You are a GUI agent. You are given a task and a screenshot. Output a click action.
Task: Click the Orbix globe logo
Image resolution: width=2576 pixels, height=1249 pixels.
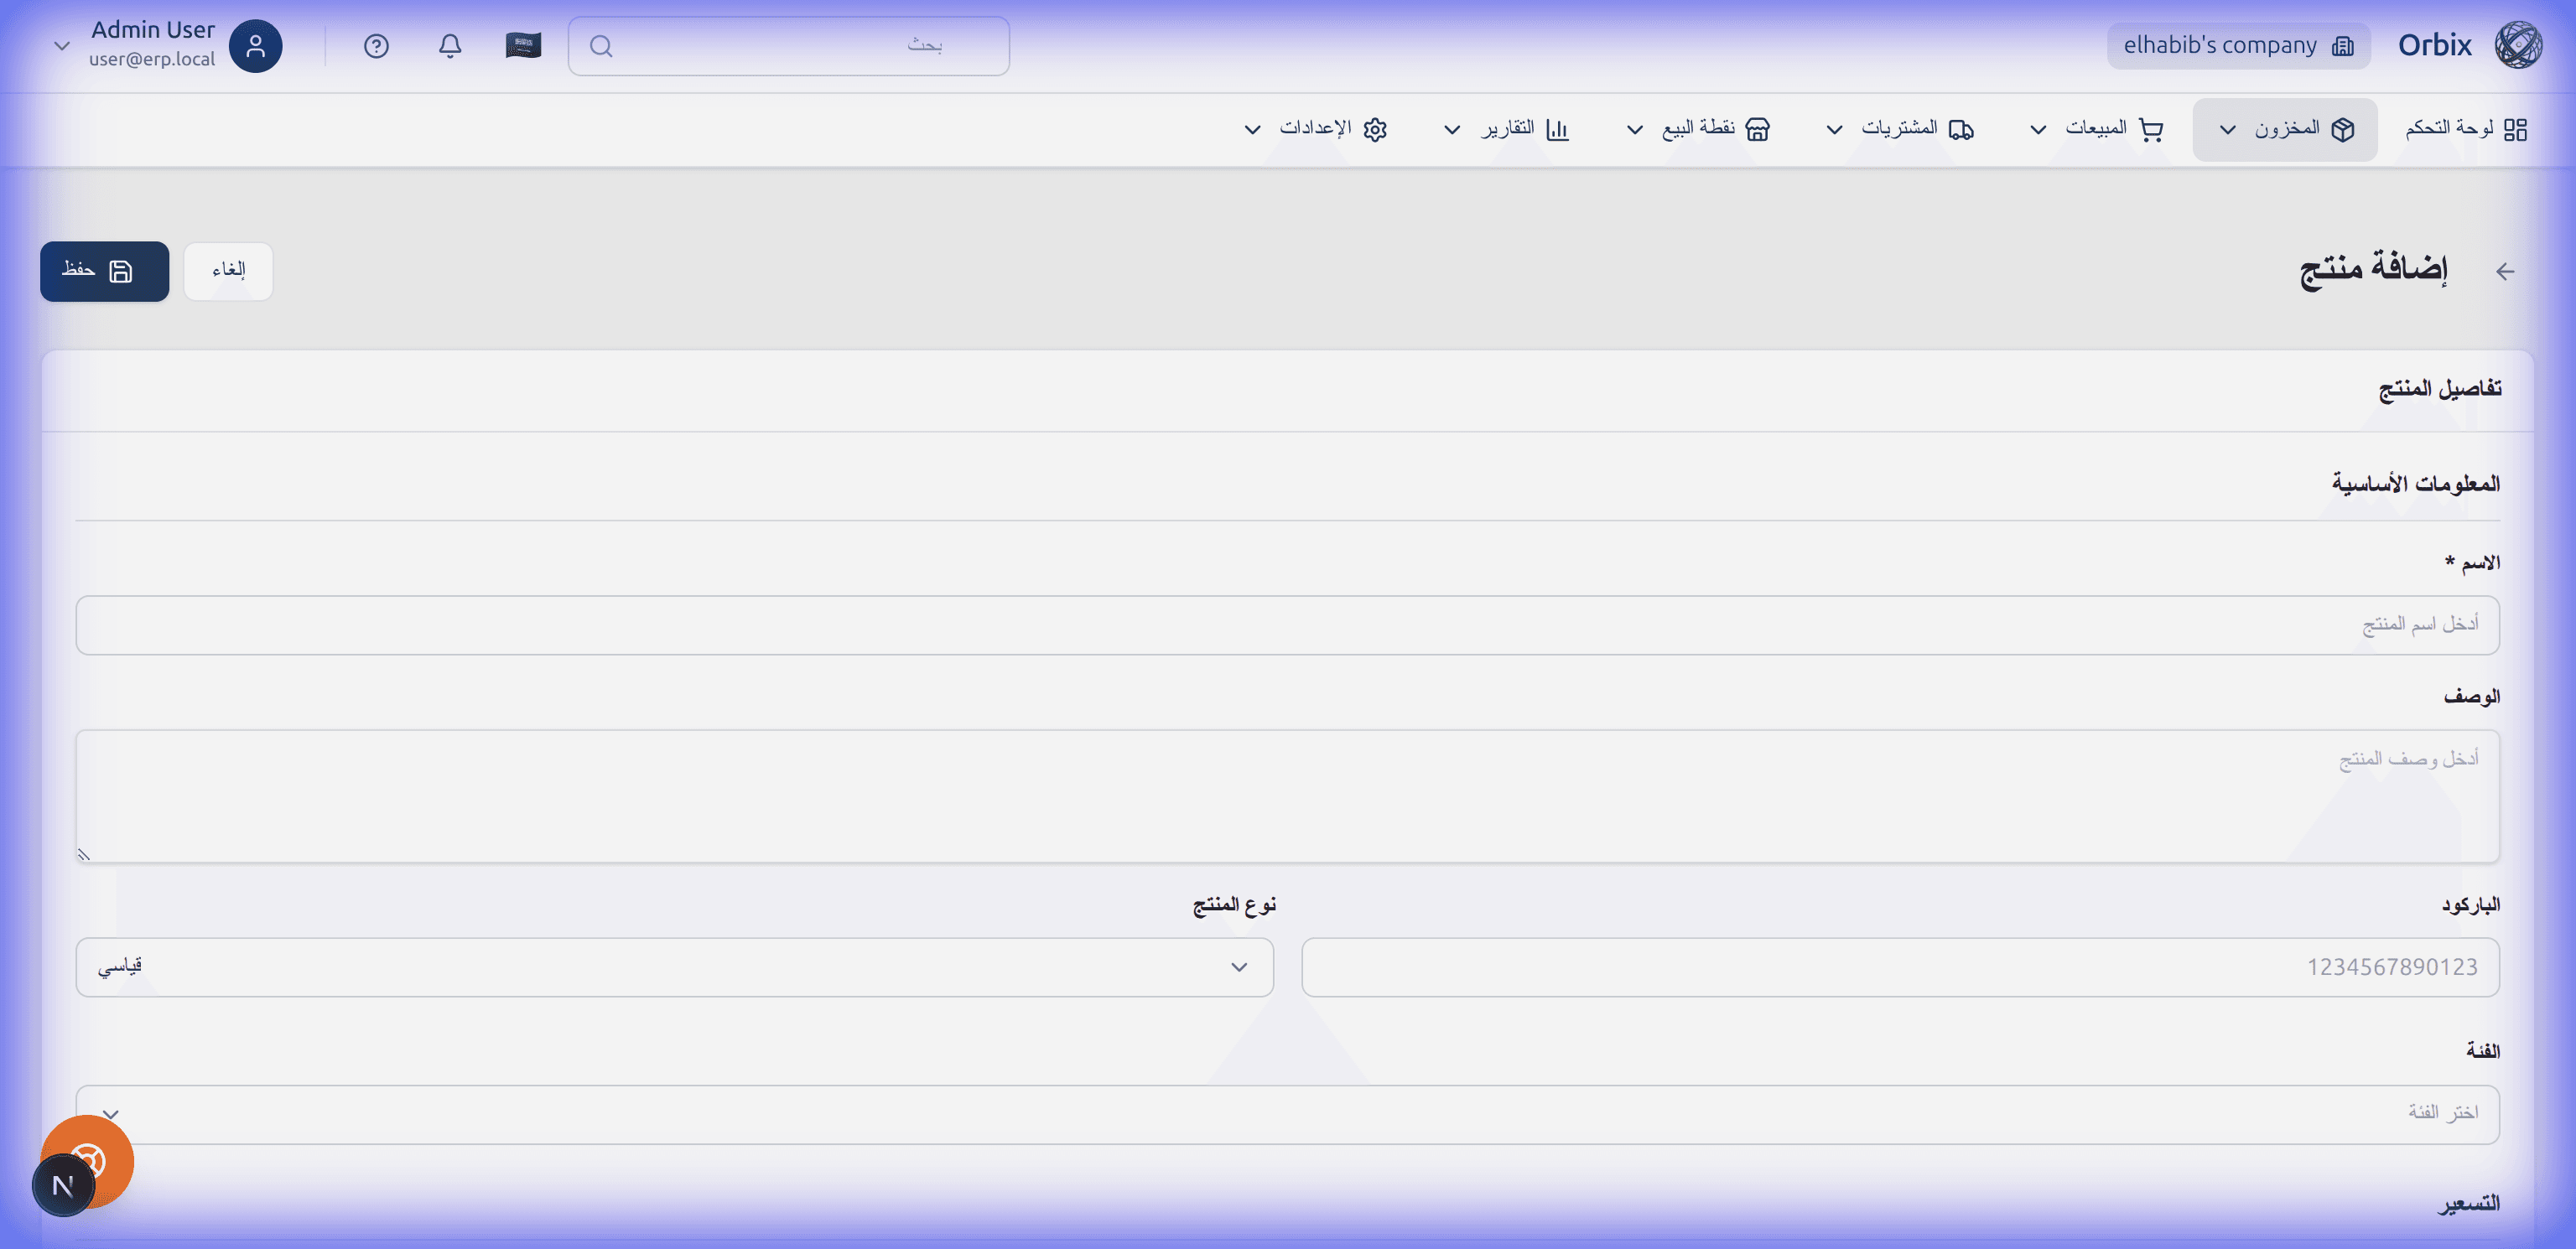[2517, 46]
